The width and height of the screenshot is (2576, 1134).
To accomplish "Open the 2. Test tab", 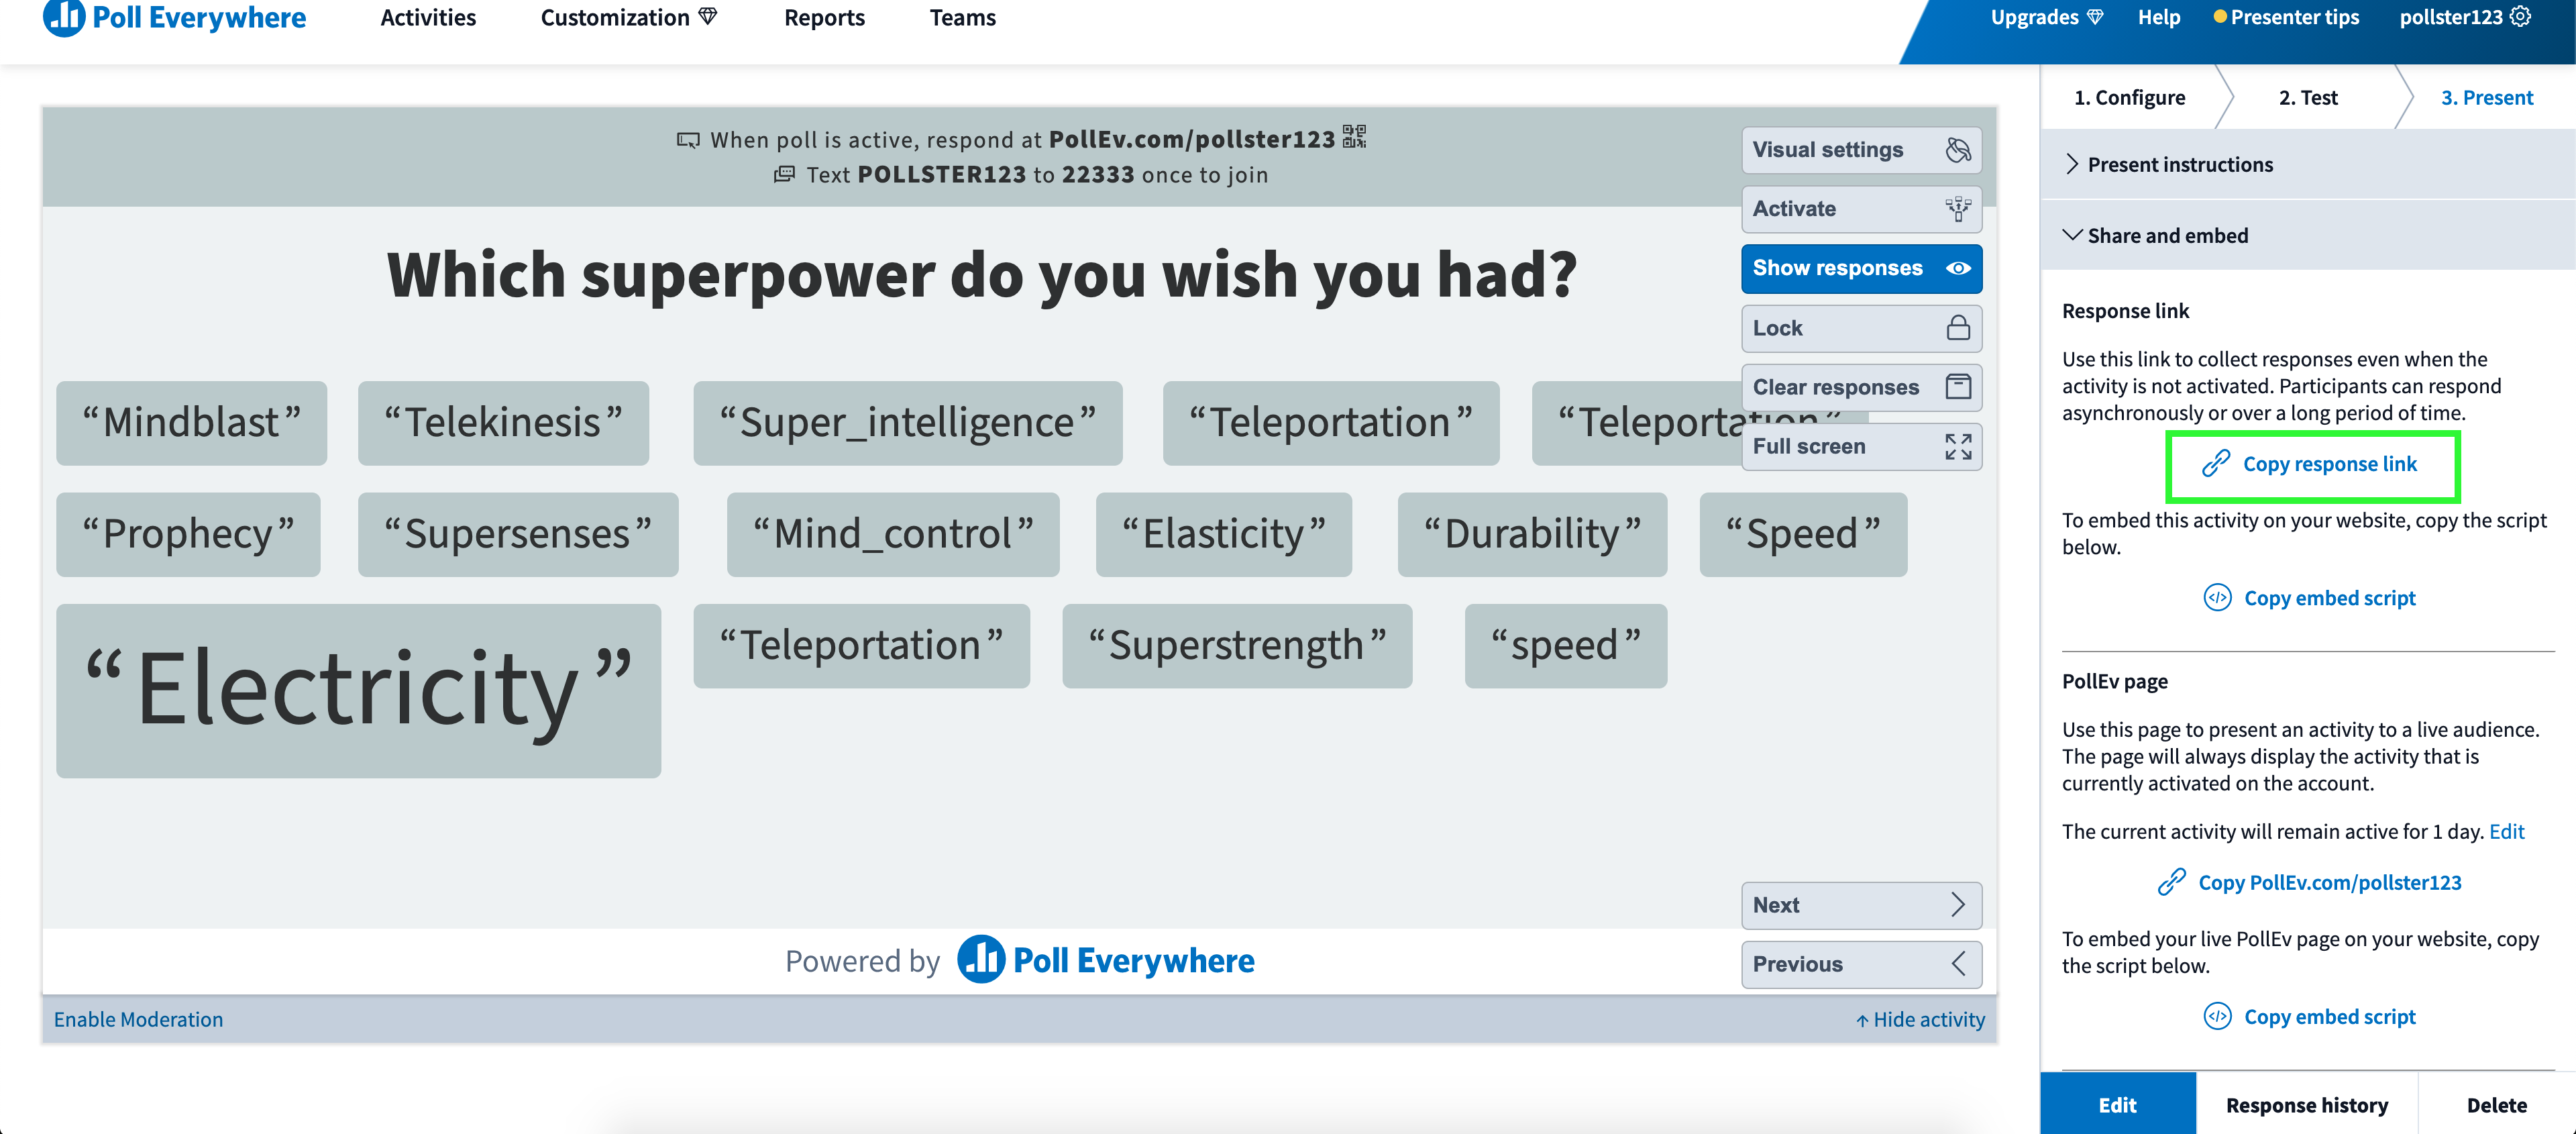I will point(2308,97).
